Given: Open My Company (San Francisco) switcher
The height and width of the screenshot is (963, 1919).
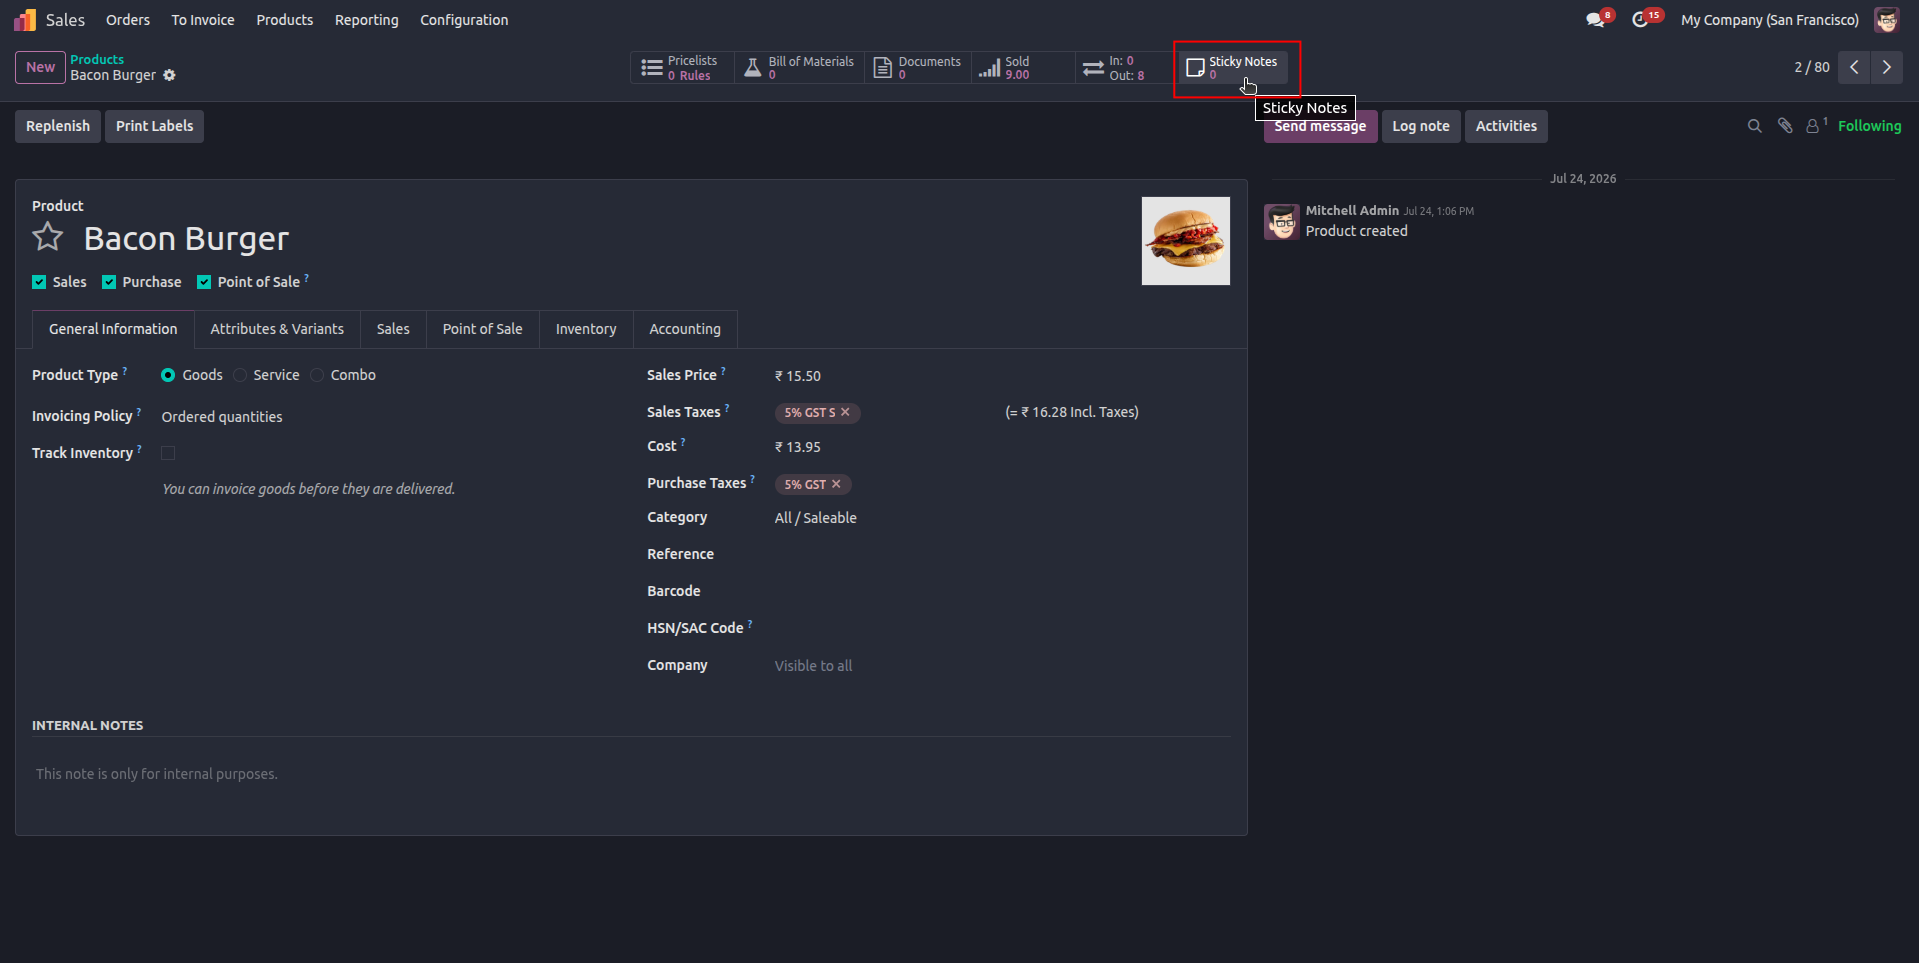Looking at the screenshot, I should click(1769, 20).
